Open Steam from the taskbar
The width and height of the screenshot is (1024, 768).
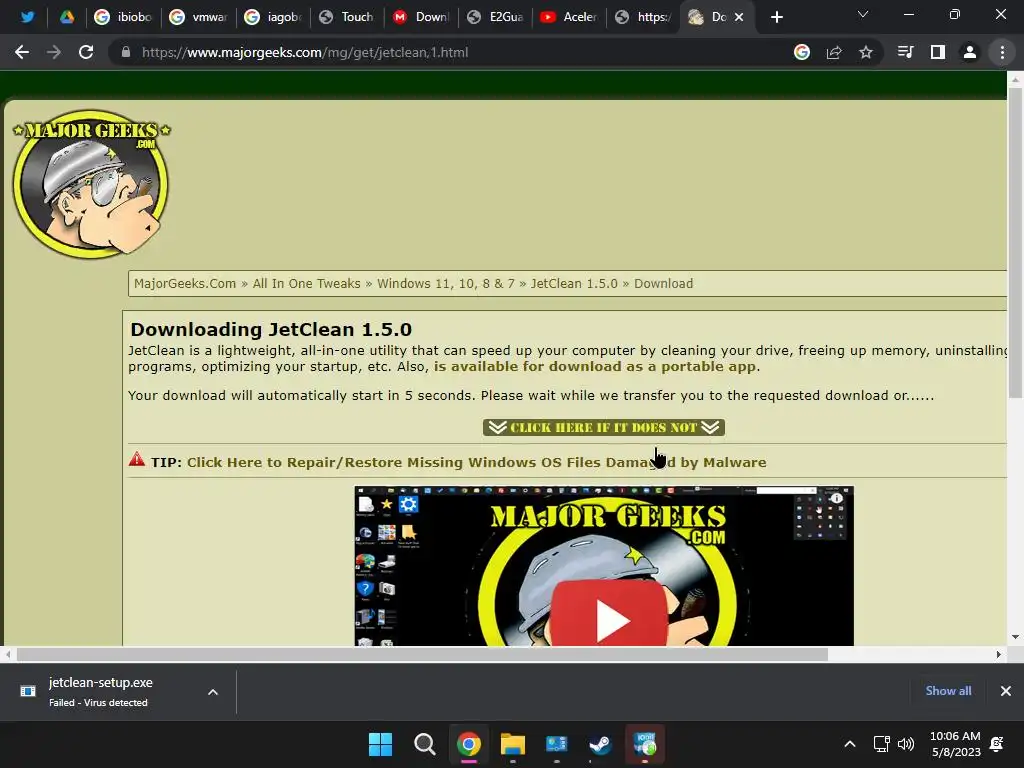pyautogui.click(x=600, y=744)
